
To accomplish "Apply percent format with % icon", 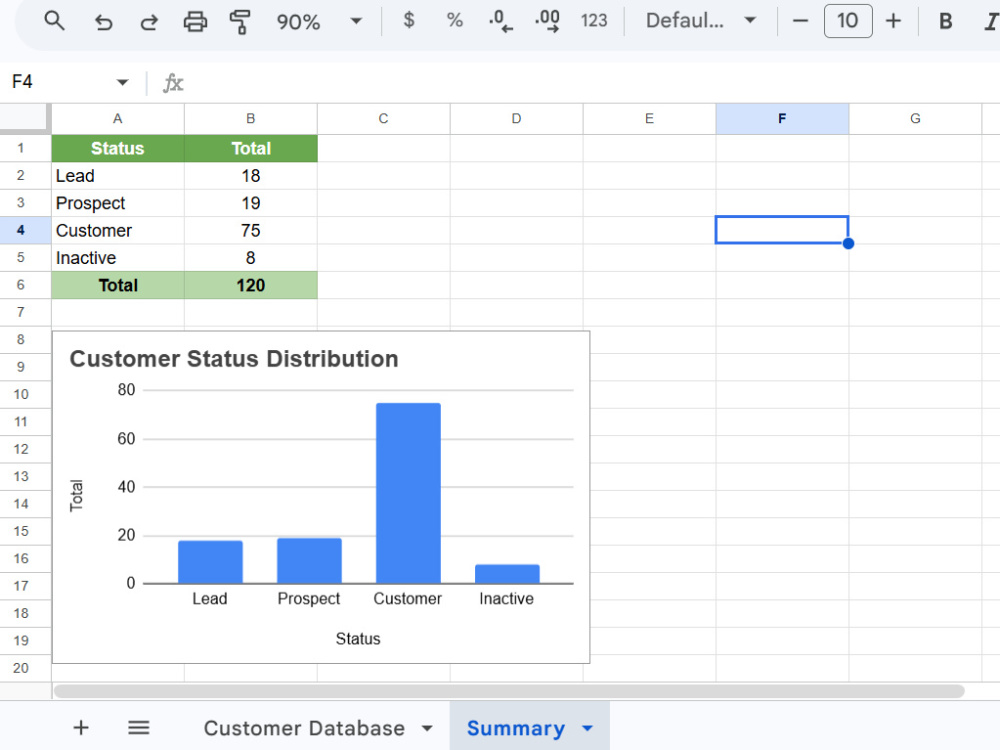I will tap(455, 20).
